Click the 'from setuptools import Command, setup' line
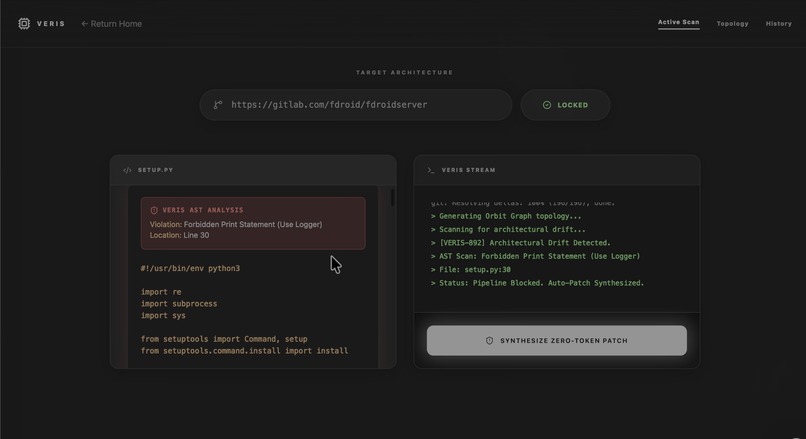The height and width of the screenshot is (439, 806). click(x=224, y=339)
